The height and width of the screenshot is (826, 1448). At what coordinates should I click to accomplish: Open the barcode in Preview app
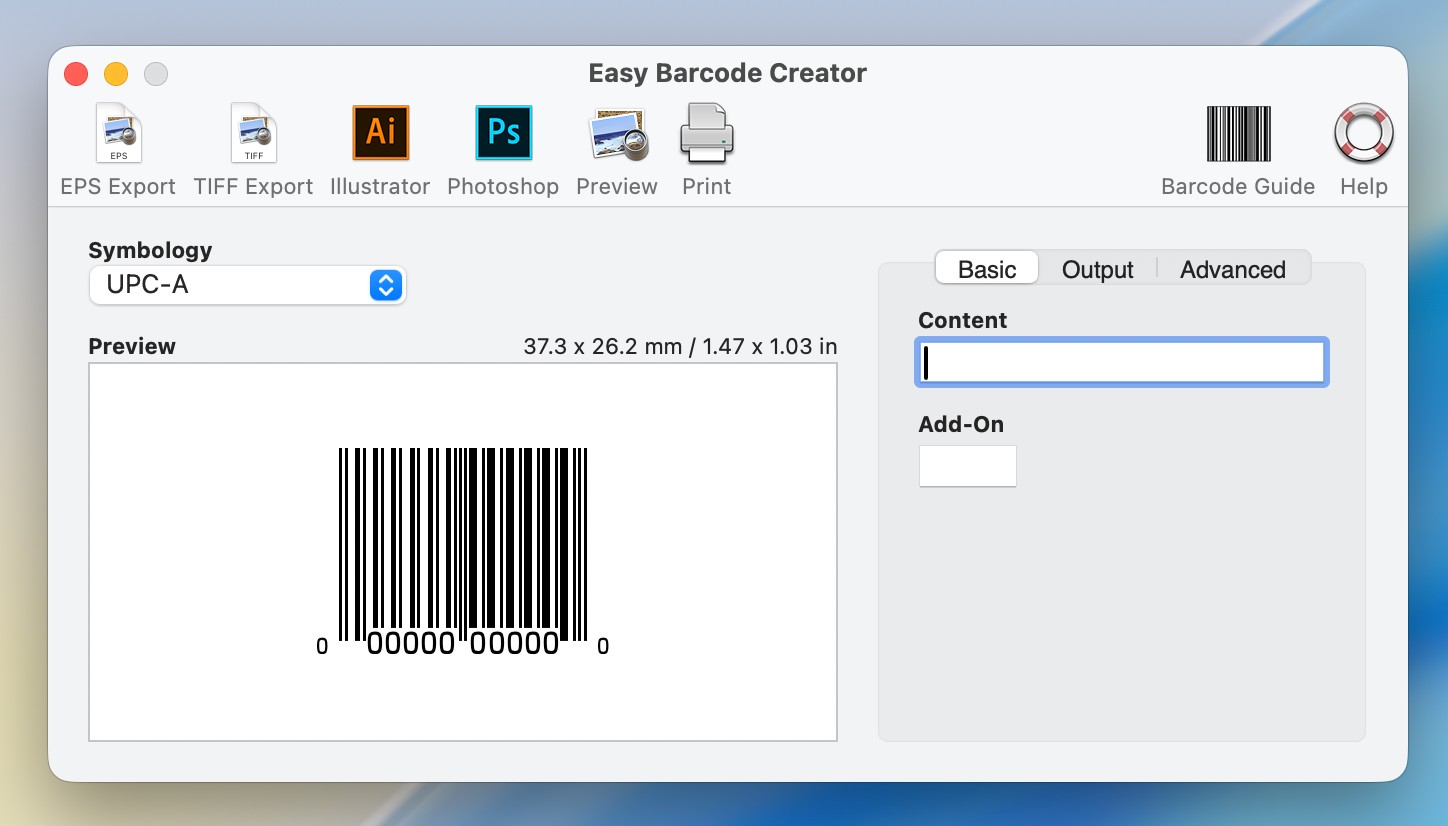[x=617, y=135]
